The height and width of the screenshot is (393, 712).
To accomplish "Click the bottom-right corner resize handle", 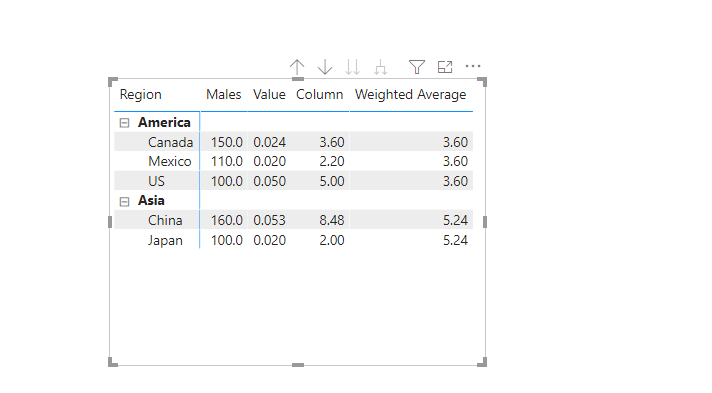I will [483, 362].
